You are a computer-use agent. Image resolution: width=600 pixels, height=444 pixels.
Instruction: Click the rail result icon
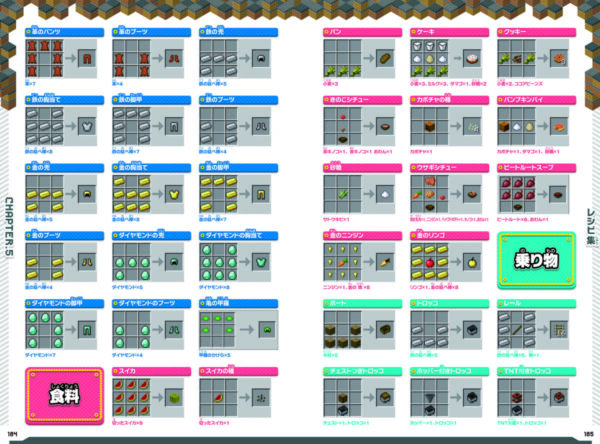(x=558, y=330)
